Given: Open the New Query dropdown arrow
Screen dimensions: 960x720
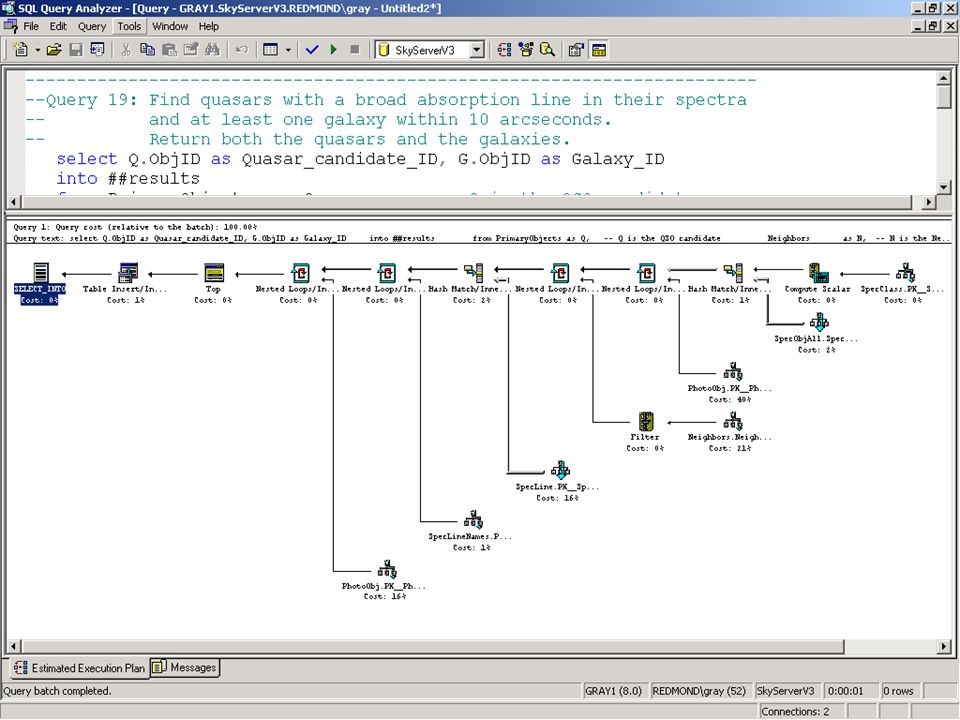Looking at the screenshot, I should (x=37, y=50).
